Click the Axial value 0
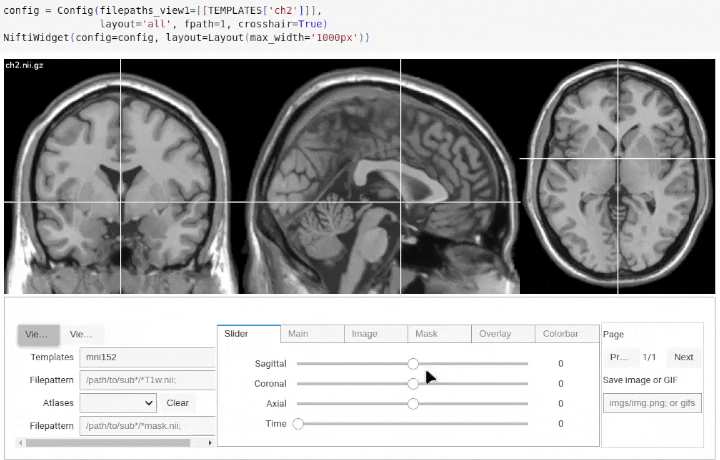The image size is (720, 460). coord(561,404)
